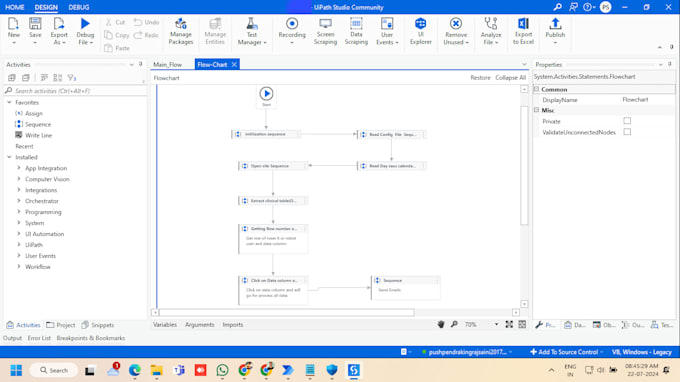The image size is (680, 382).
Task: Collapse the Misc properties section
Action: click(x=536, y=110)
